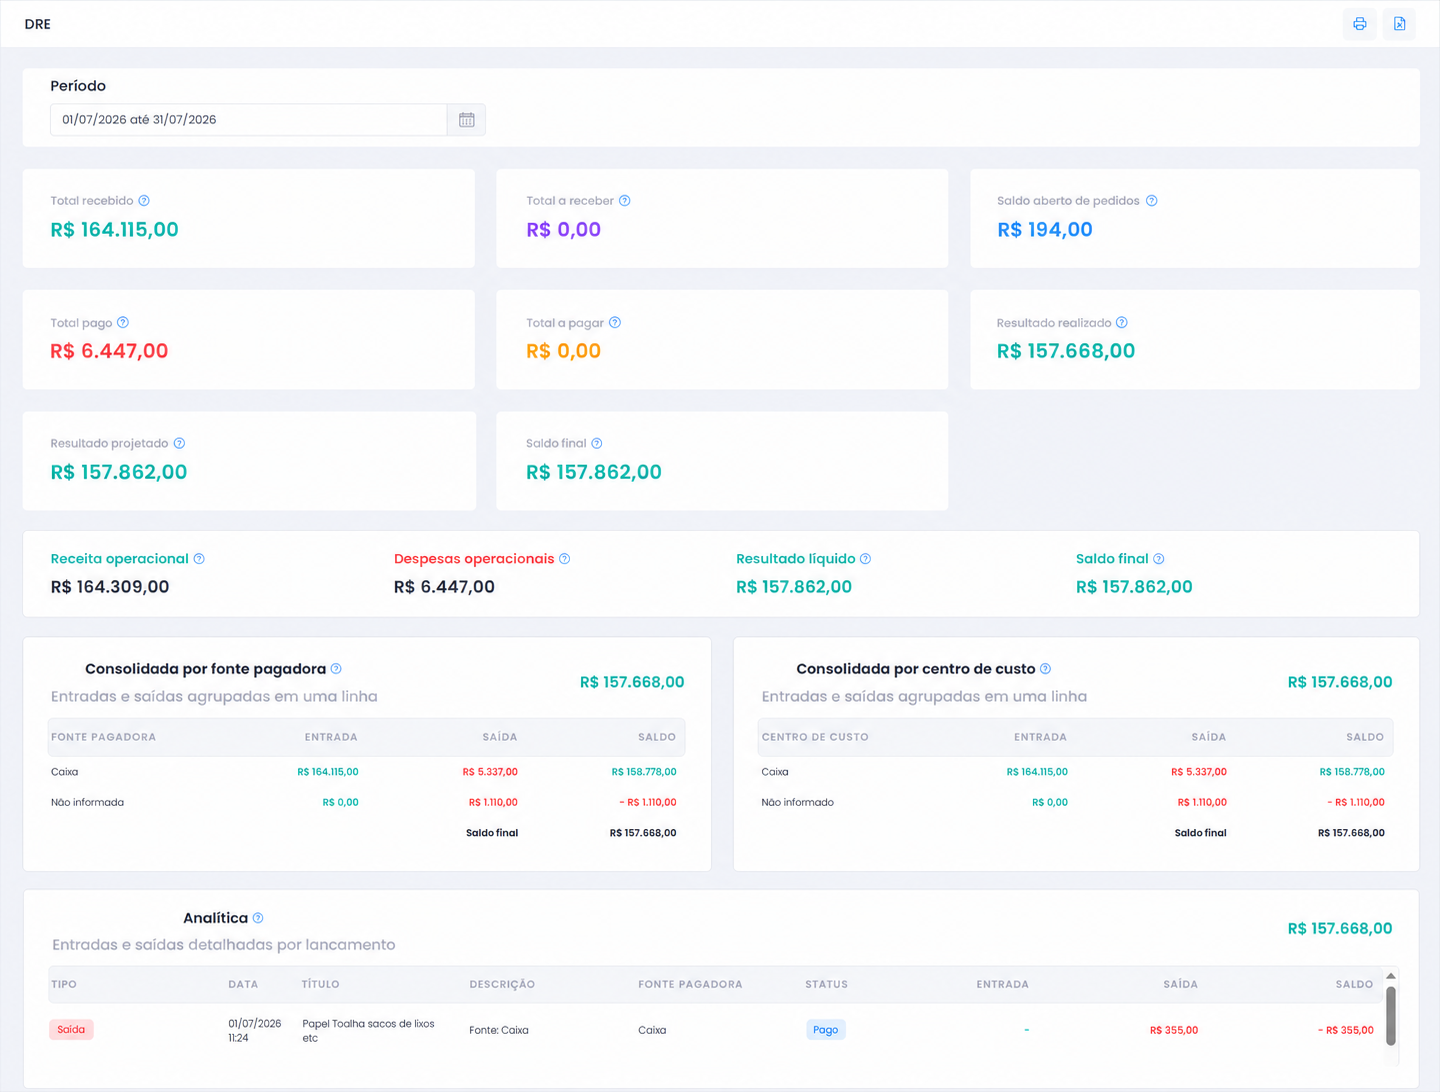Click the Pago status badge
The height and width of the screenshot is (1092, 1440).
click(826, 1030)
